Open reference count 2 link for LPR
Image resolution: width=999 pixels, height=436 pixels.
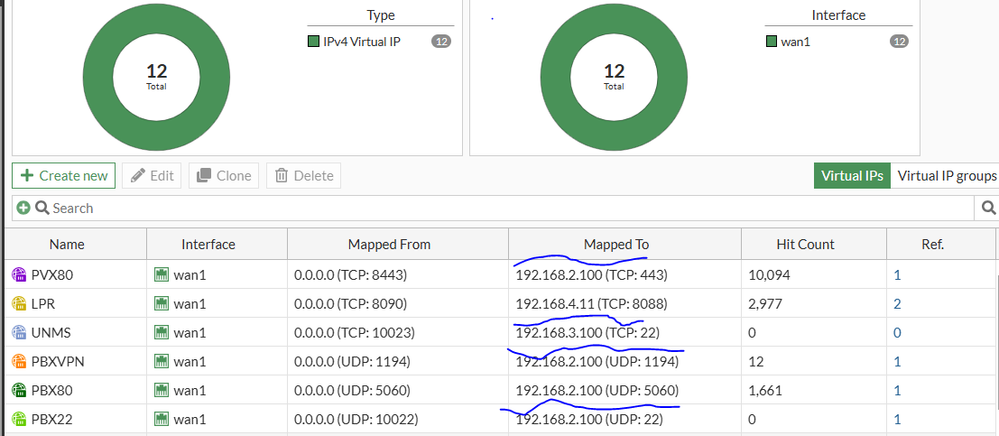point(897,304)
